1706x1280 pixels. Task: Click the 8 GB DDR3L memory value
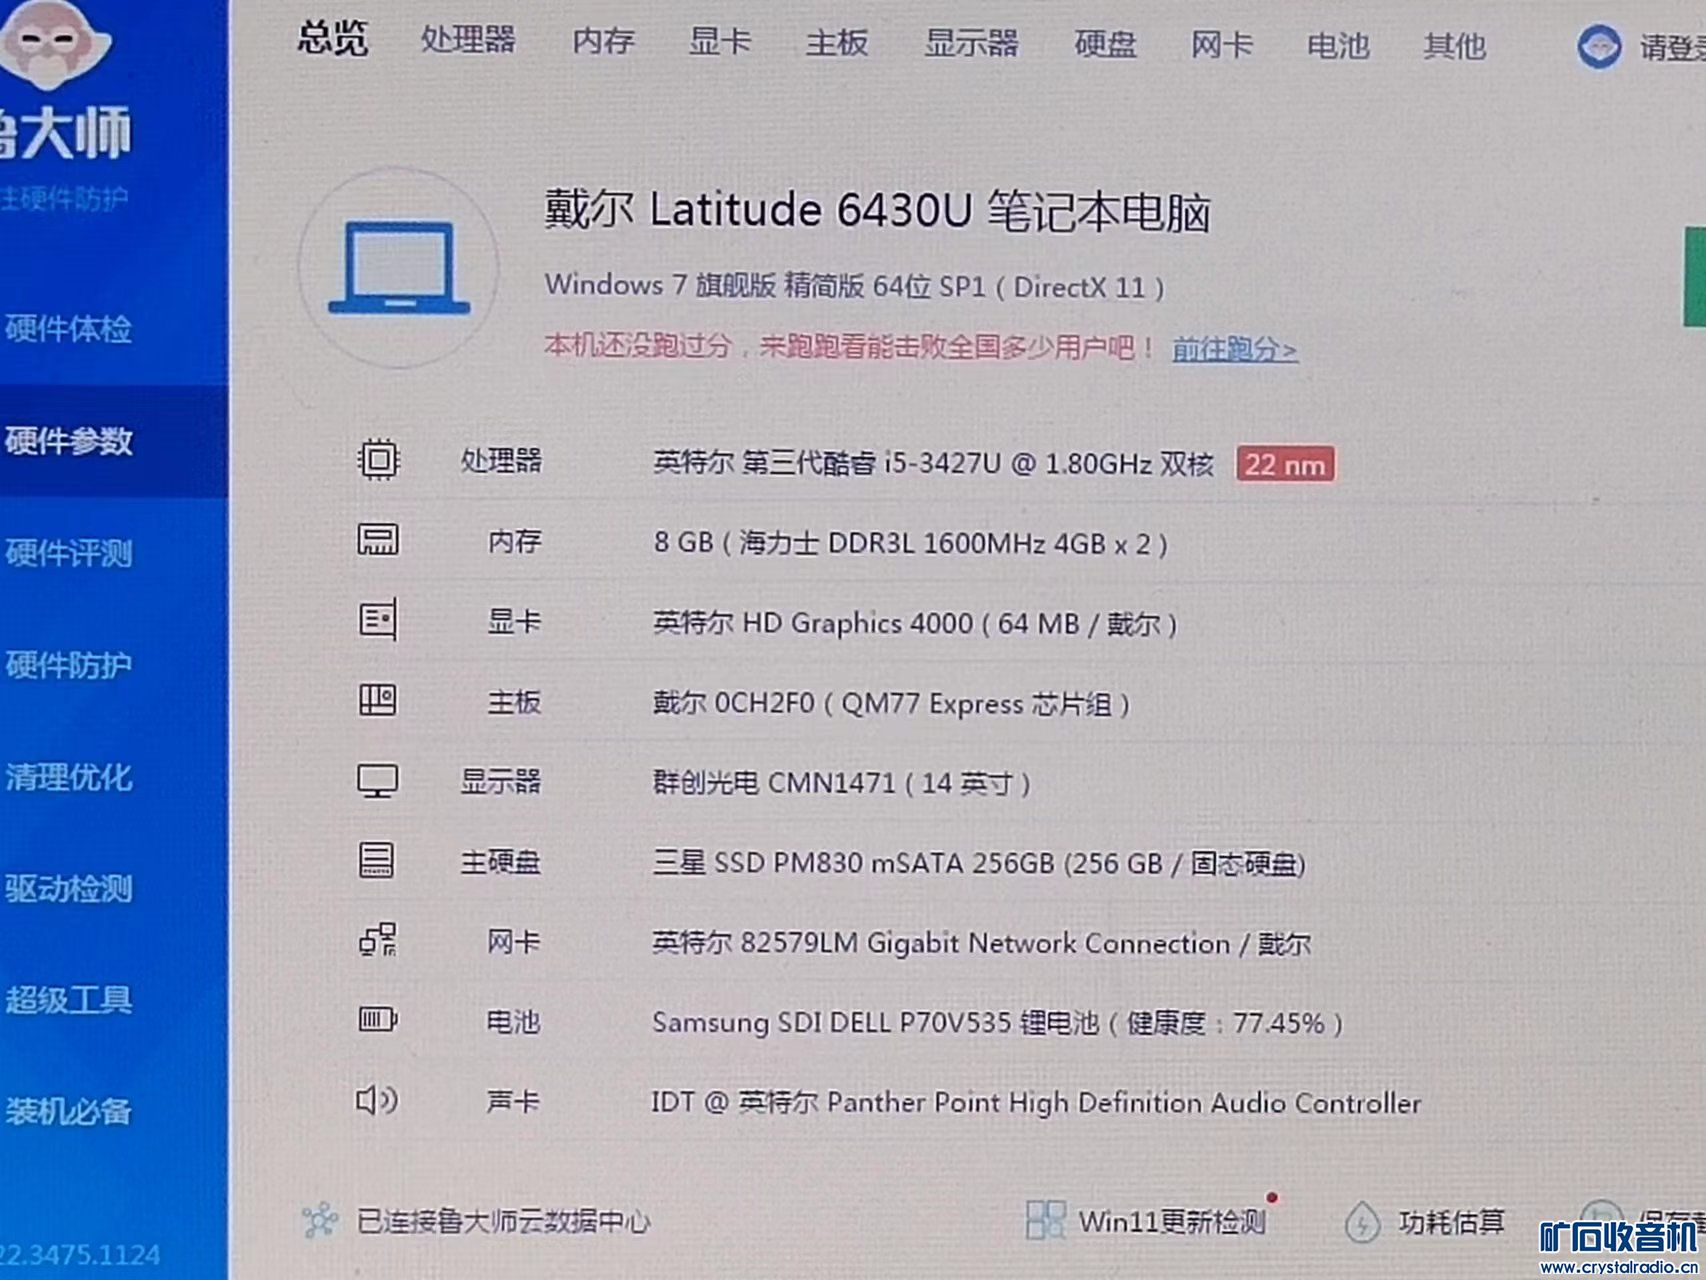(910, 543)
